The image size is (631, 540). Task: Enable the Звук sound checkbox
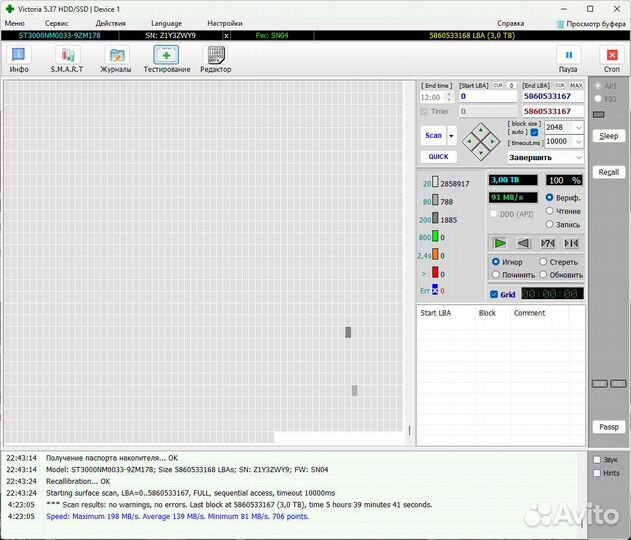click(597, 460)
